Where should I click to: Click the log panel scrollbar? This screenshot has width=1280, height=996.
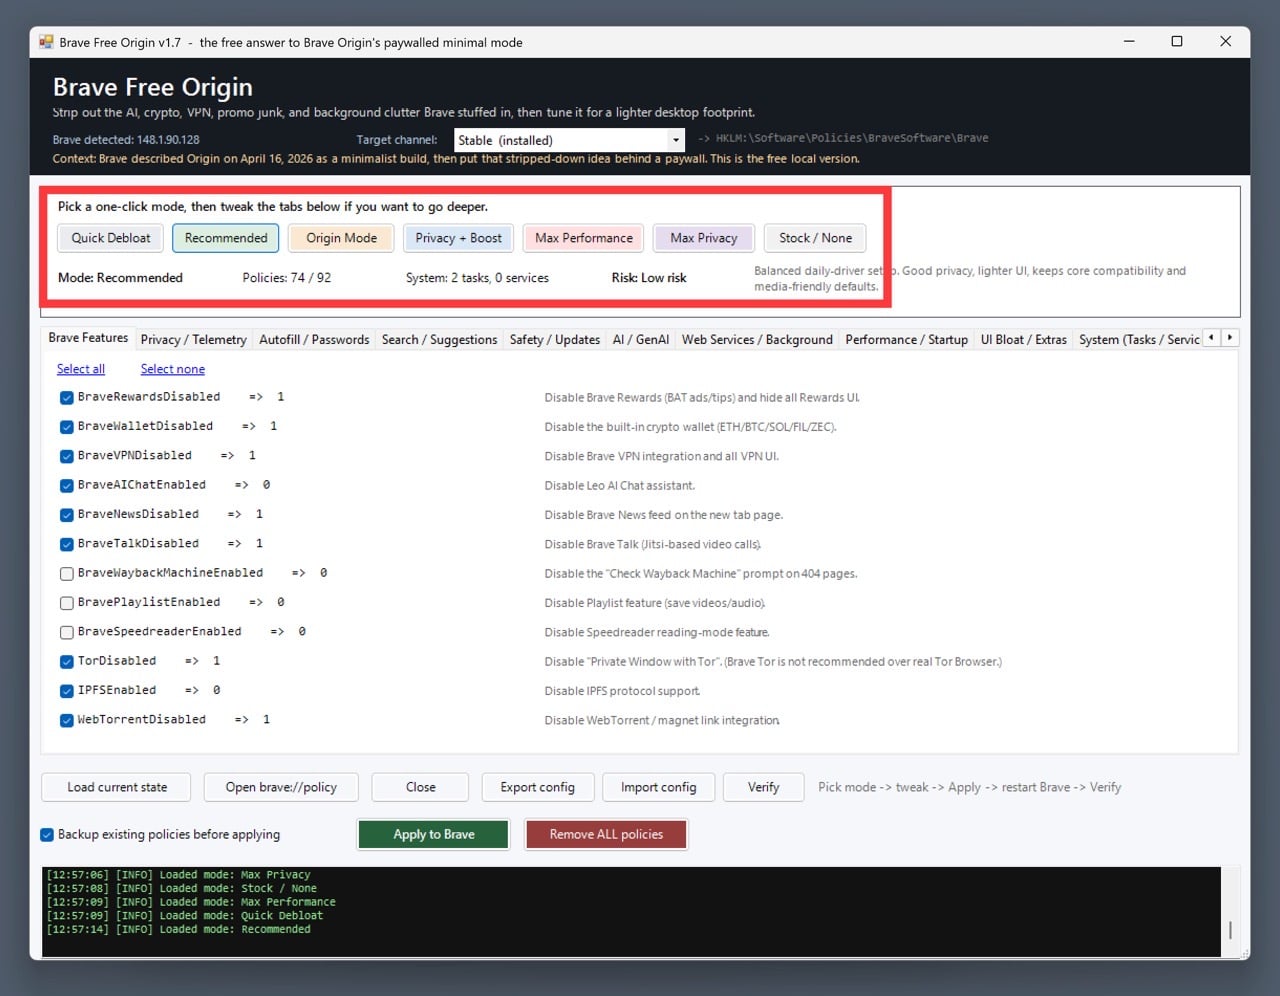tap(1230, 930)
